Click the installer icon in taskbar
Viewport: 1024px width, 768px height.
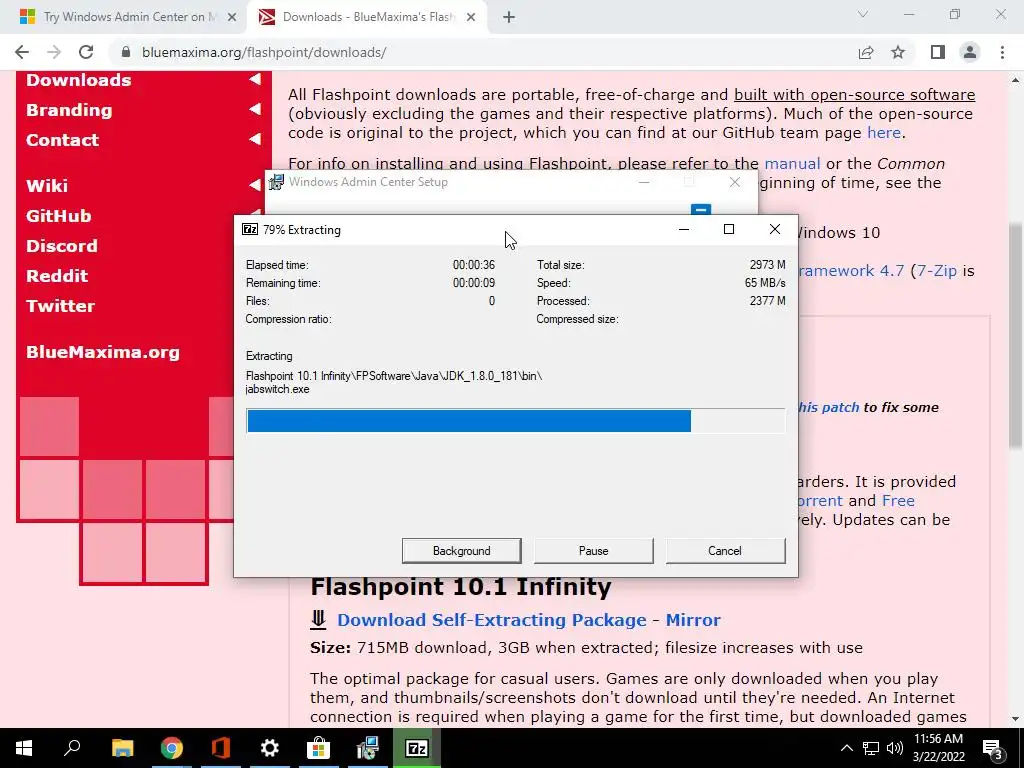pos(368,748)
